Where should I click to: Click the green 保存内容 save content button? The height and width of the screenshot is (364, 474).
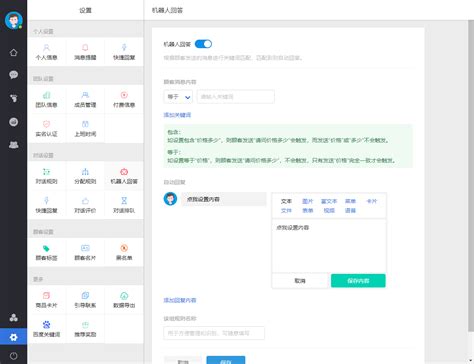pos(358,281)
